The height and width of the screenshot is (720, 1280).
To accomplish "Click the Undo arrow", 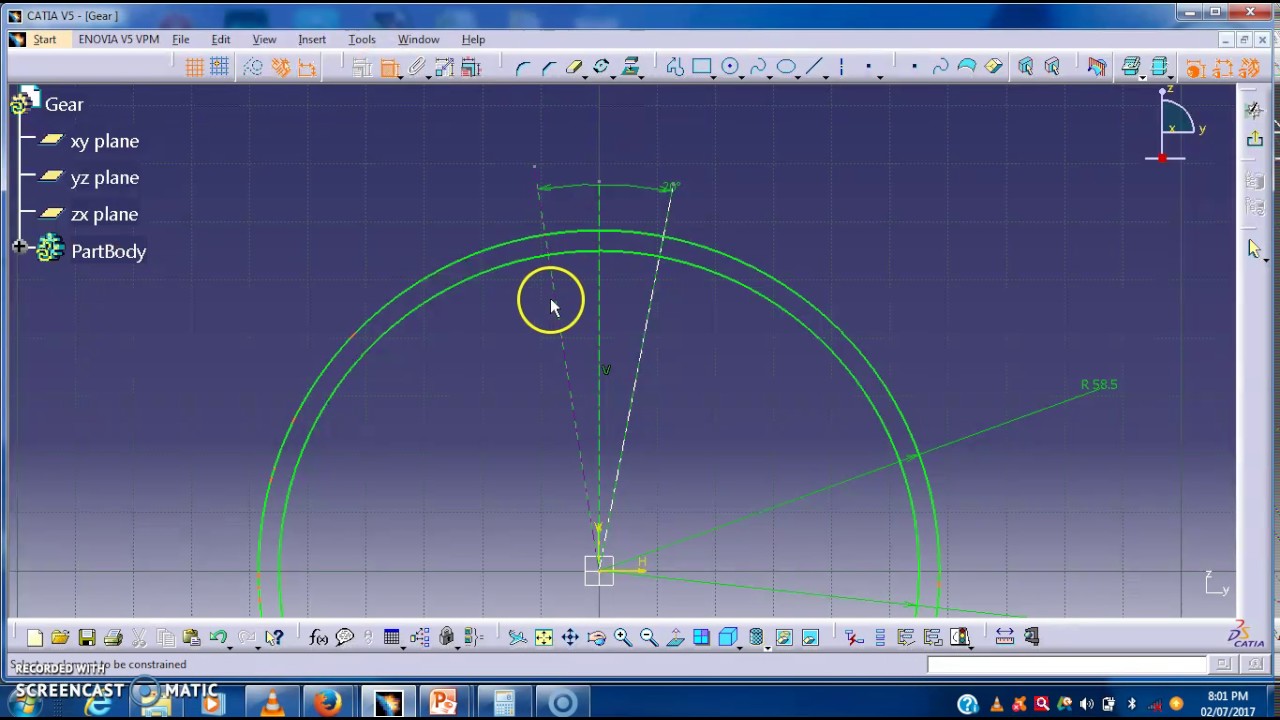I will (217, 637).
